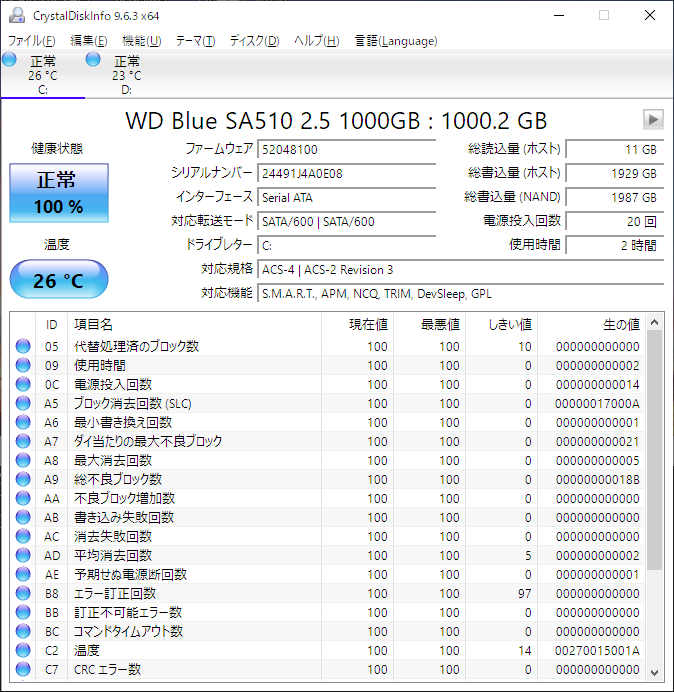
Task: Switch to the C: drive tab label
Action: [43, 90]
